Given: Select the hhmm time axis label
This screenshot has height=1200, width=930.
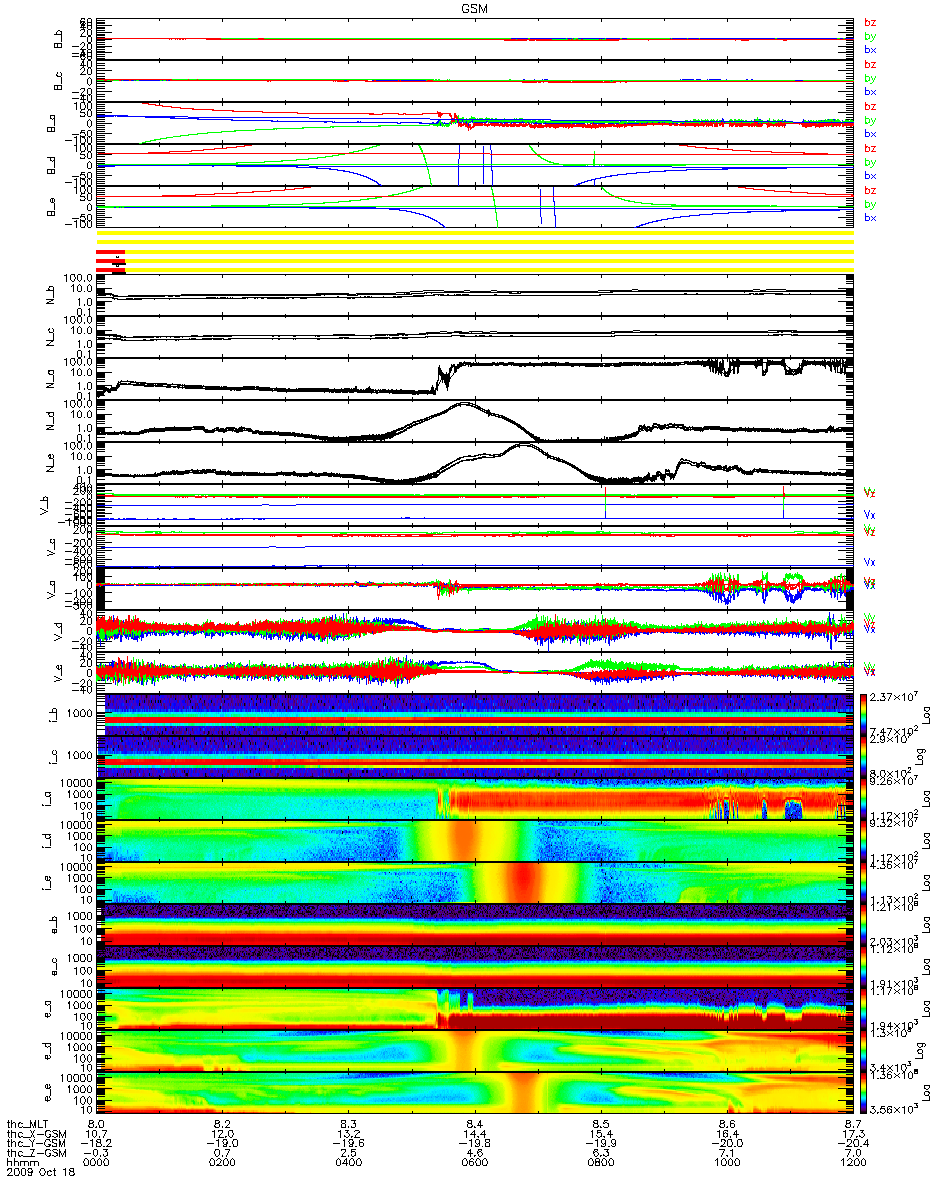Looking at the screenshot, I should click(21, 1165).
